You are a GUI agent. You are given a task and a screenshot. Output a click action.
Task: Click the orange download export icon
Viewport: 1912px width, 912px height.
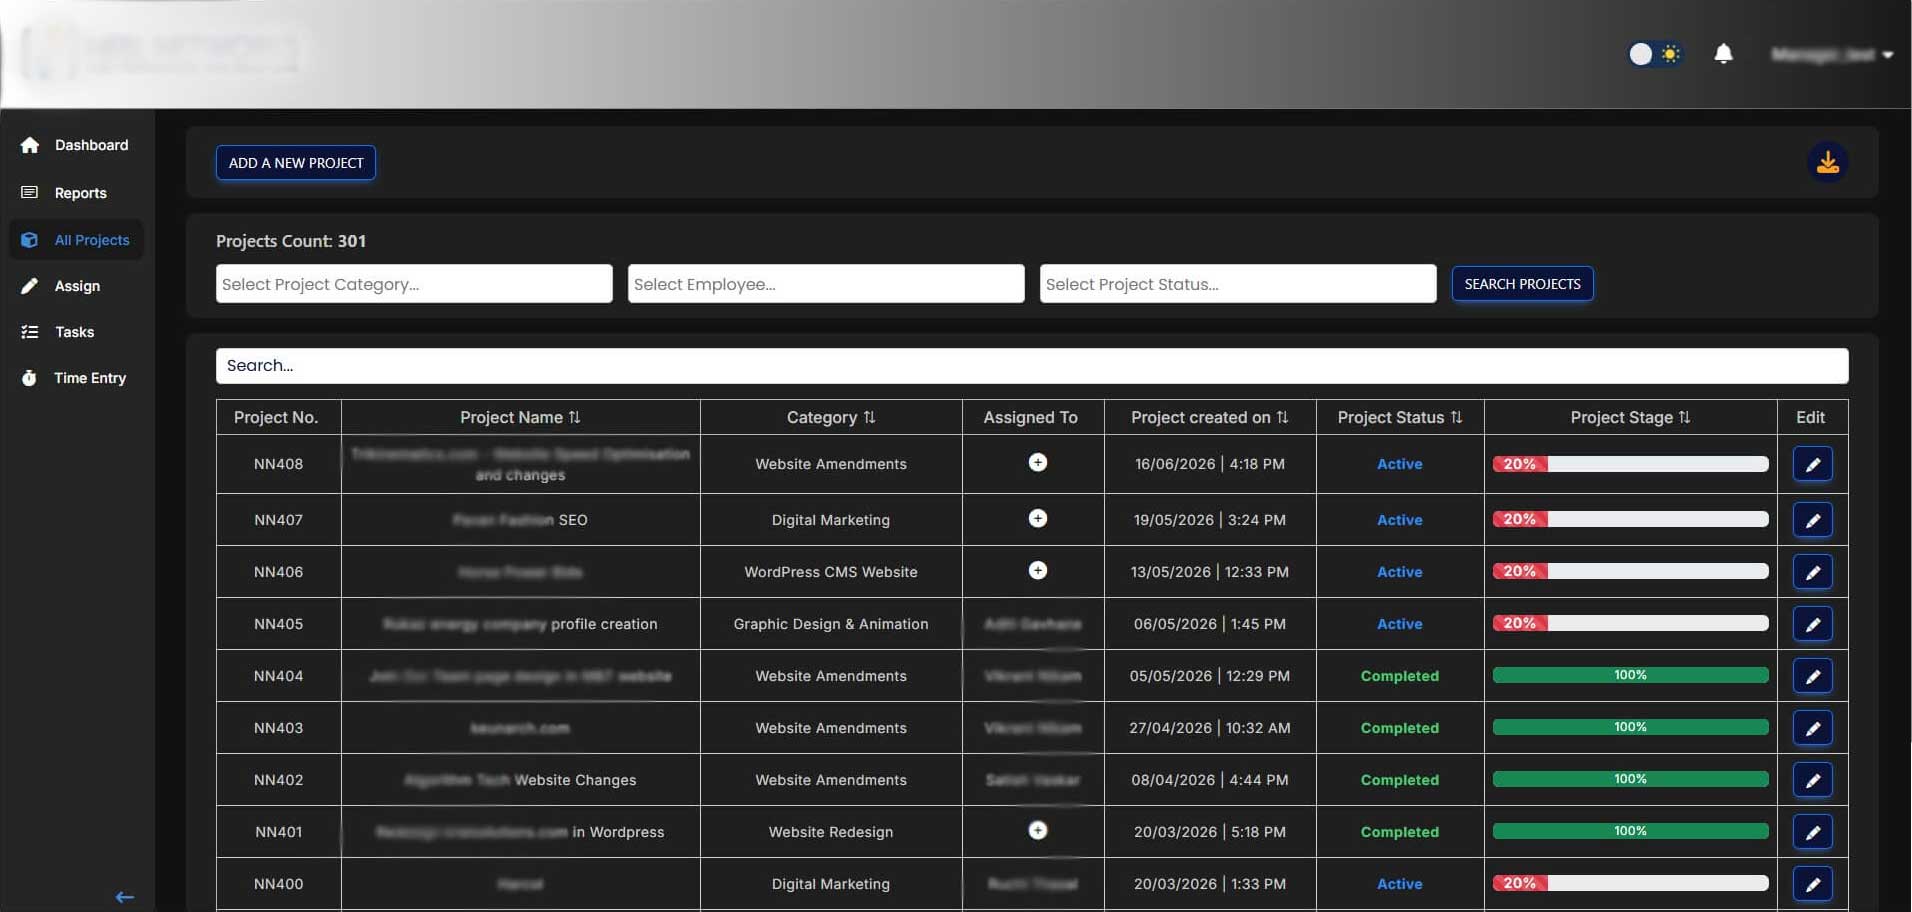click(1827, 162)
